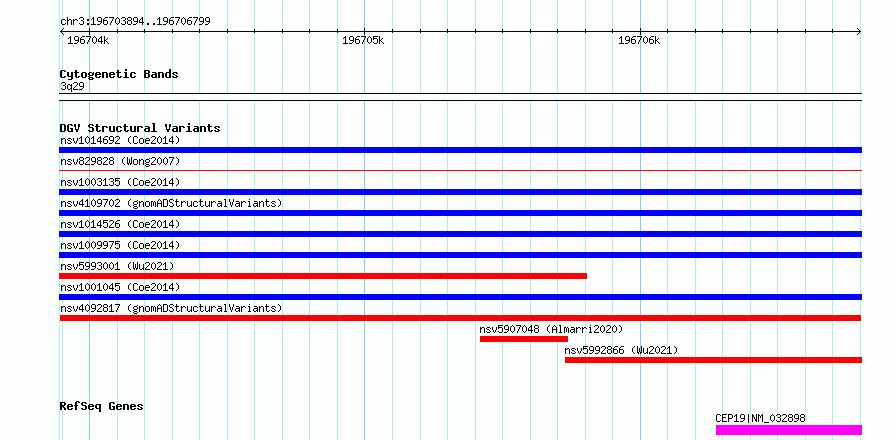890x440 pixels.
Task: Click the red bar under nsv4092817
Action: [460, 318]
